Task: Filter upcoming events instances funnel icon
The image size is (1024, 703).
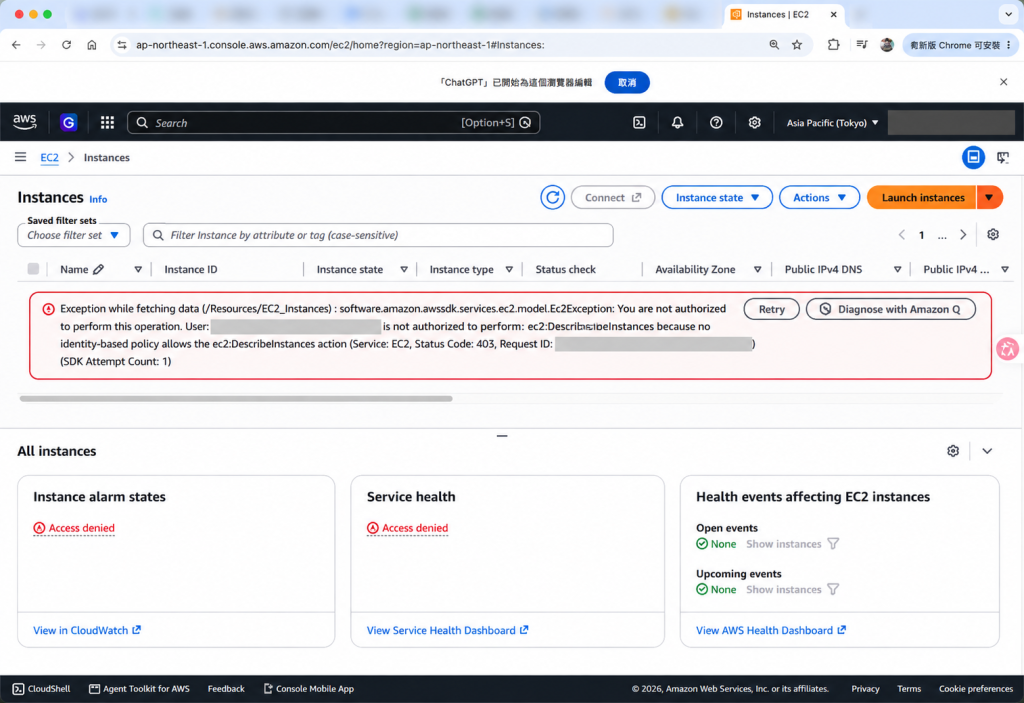Action: [x=833, y=589]
